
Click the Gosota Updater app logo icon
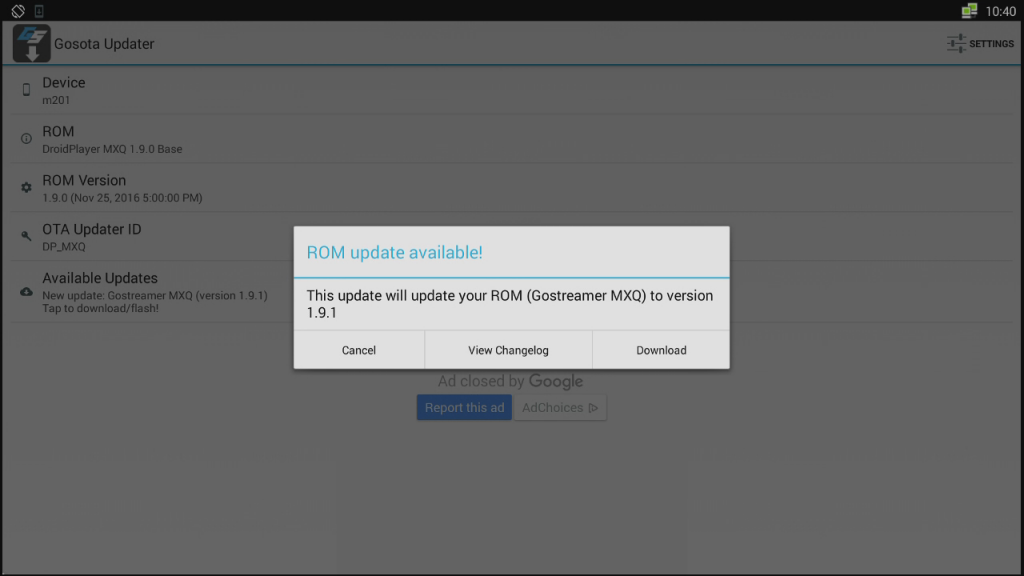pos(31,44)
